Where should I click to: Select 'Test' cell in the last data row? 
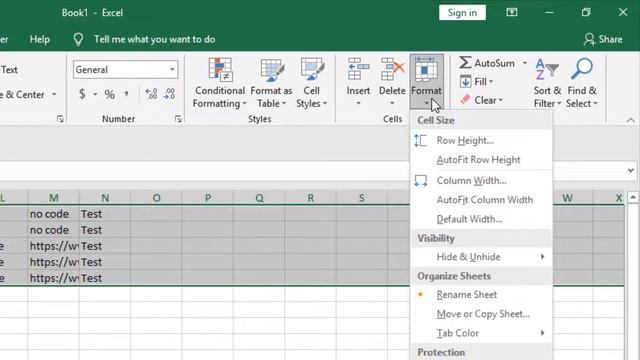105,278
